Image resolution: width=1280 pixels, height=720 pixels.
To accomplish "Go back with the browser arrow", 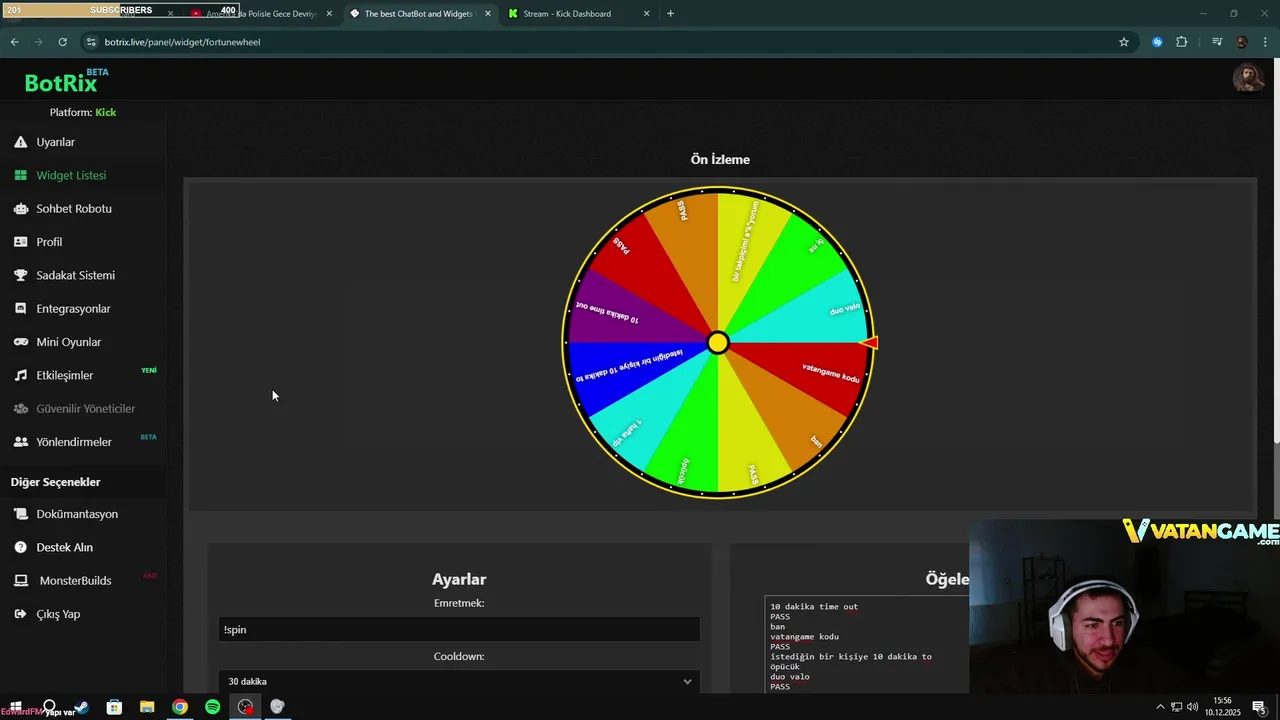I will pyautogui.click(x=14, y=42).
